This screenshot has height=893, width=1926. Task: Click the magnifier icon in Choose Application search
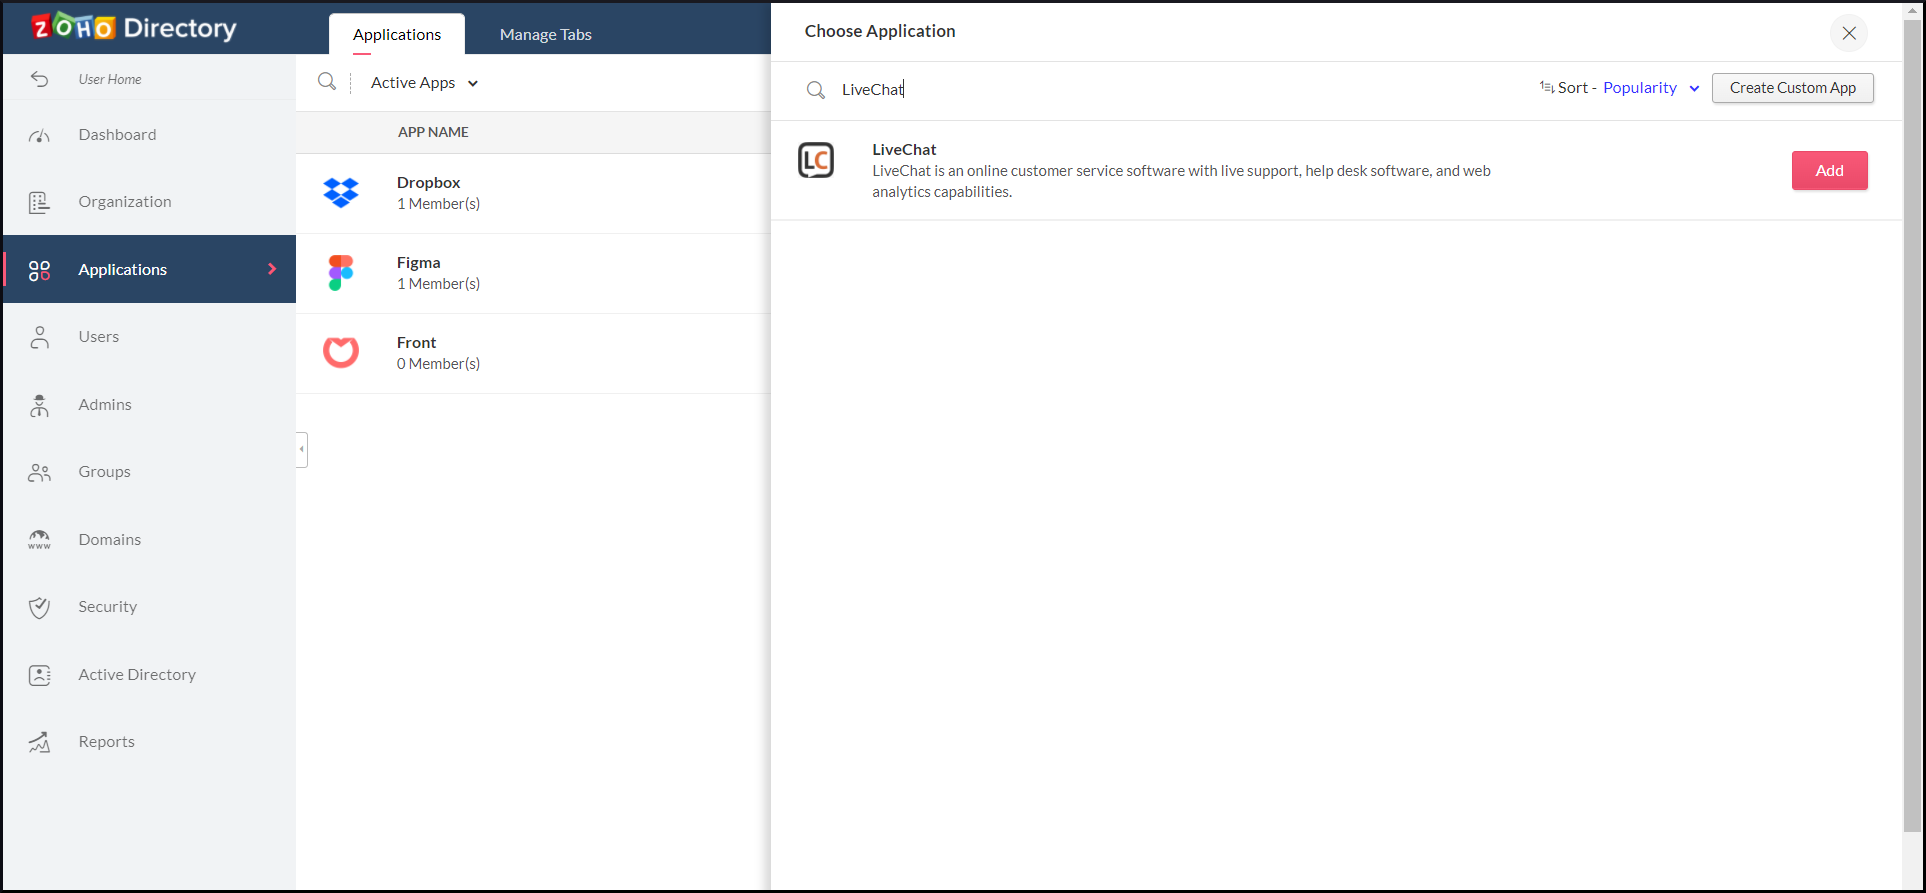(816, 90)
